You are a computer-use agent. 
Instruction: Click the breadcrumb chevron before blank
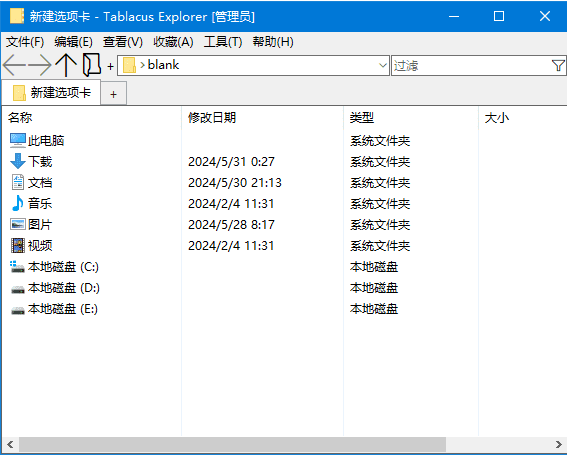142,65
